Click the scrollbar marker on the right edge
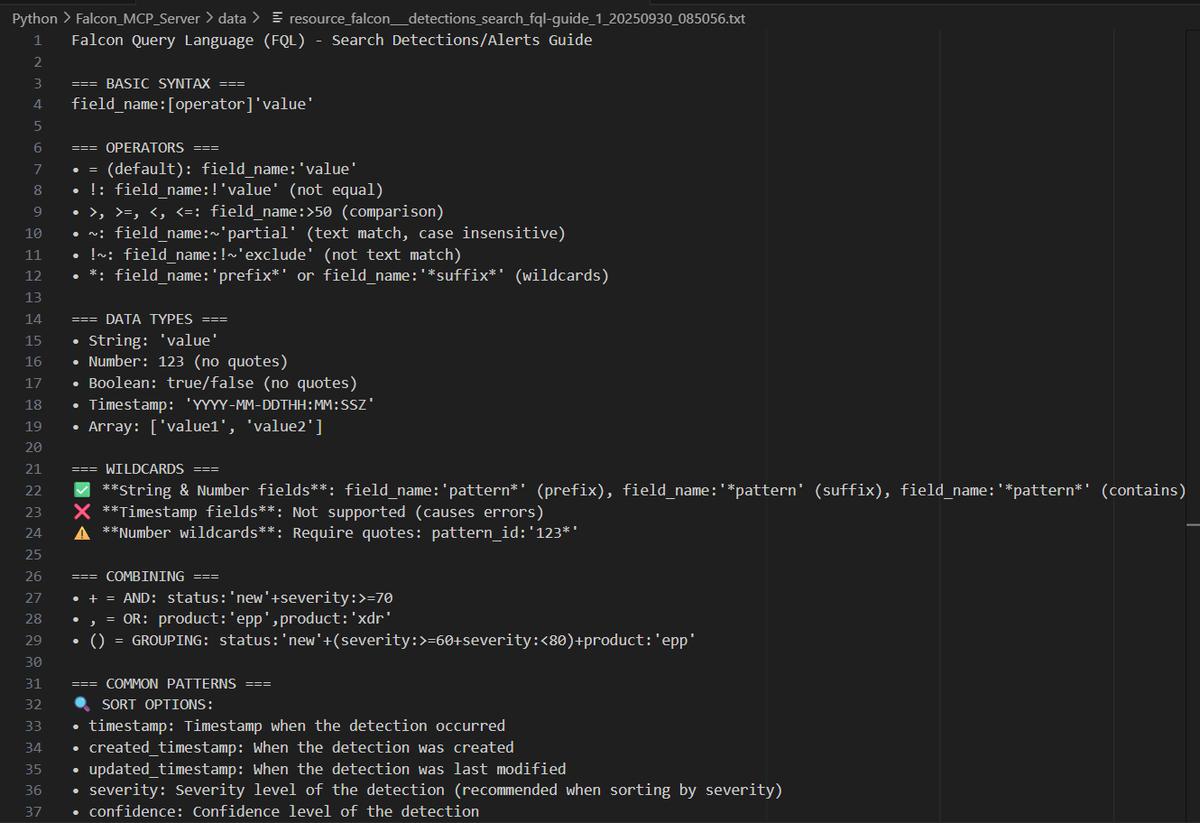Screen dimensions: 1200x823 click(x=1192, y=524)
